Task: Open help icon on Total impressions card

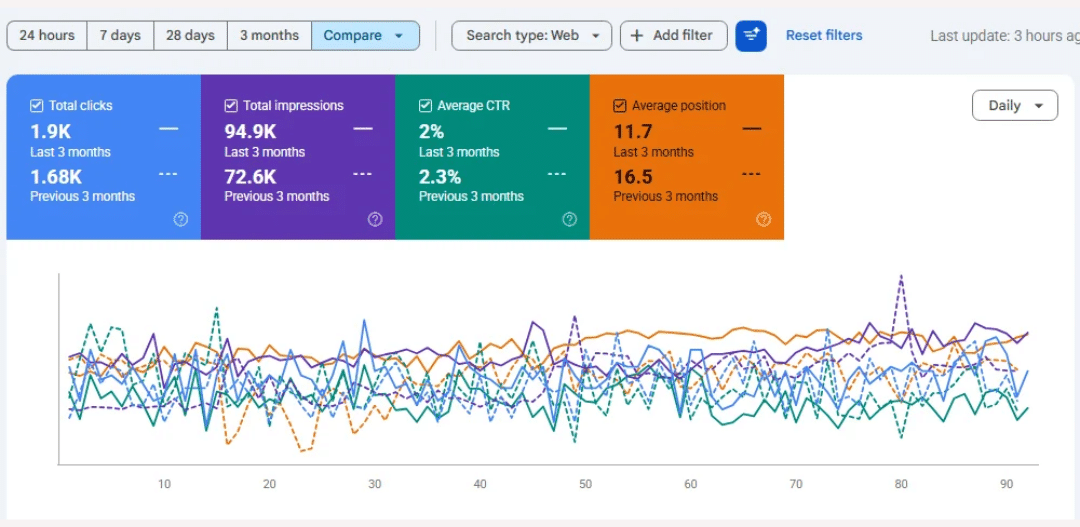Action: [375, 220]
